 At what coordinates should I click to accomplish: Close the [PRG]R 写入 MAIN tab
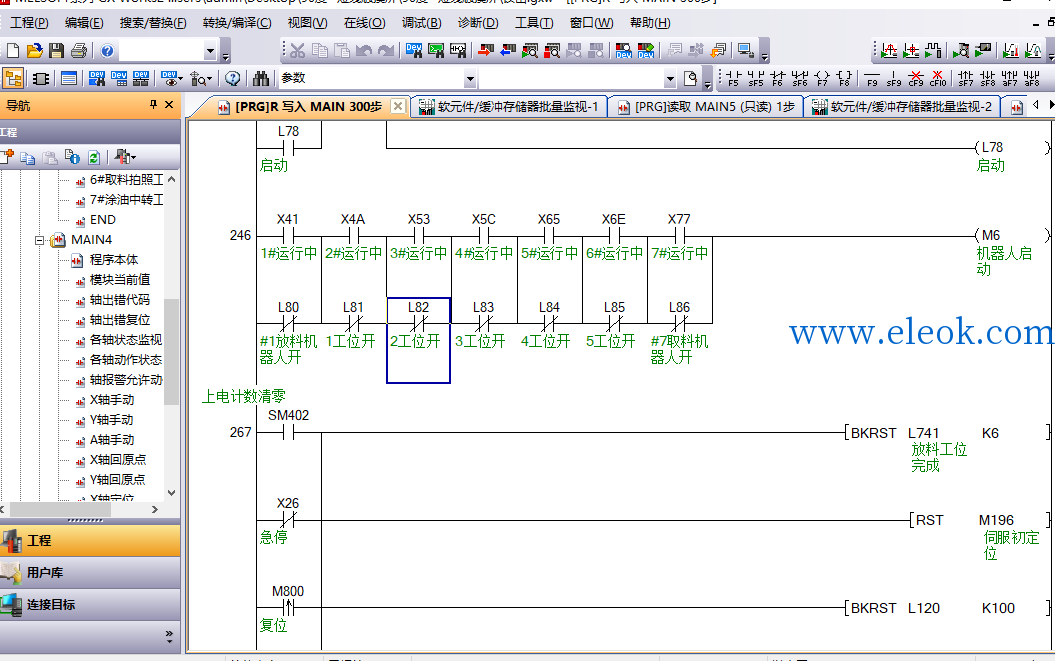click(398, 106)
